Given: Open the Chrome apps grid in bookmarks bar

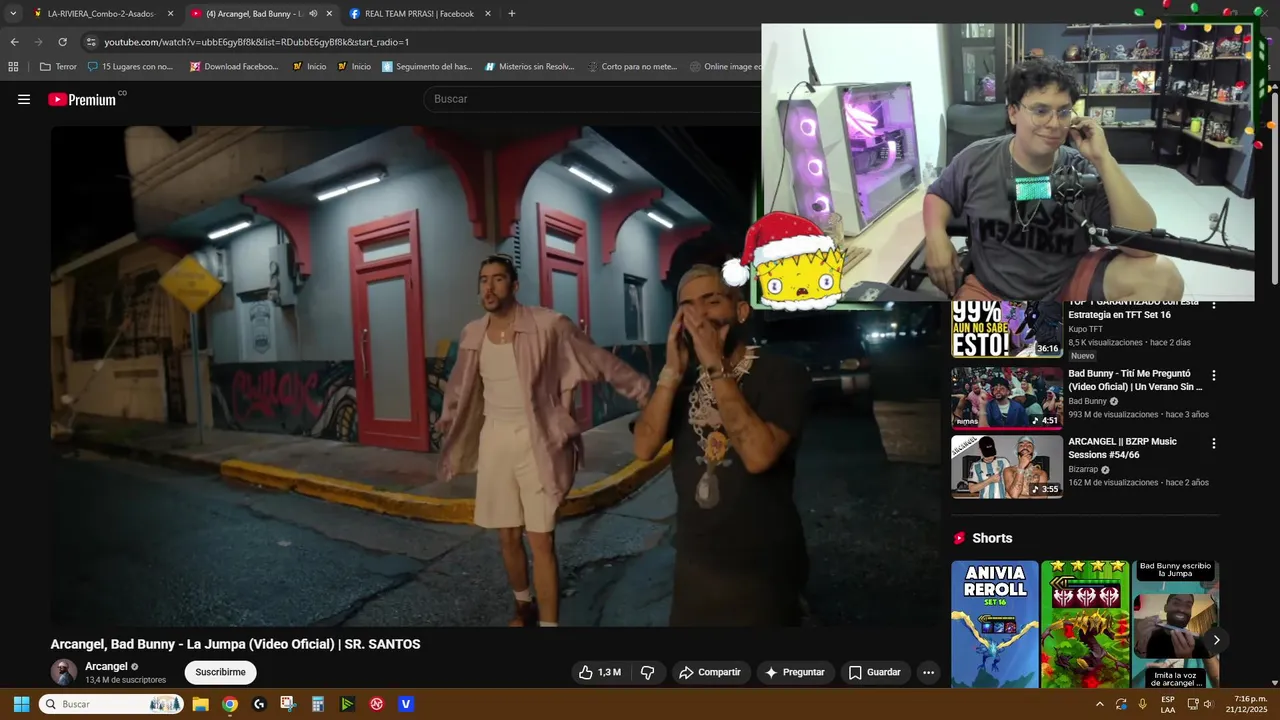Looking at the screenshot, I should coord(13,67).
